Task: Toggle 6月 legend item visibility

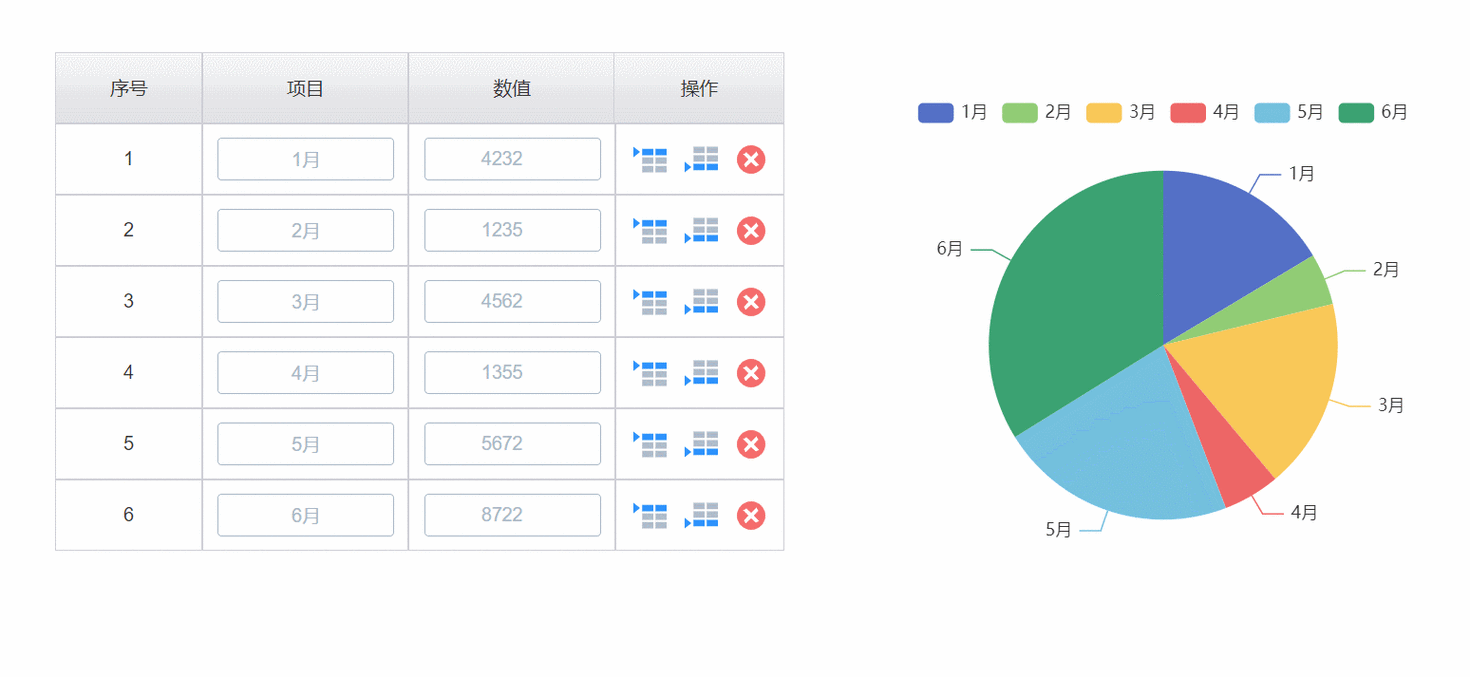Action: point(1373,112)
